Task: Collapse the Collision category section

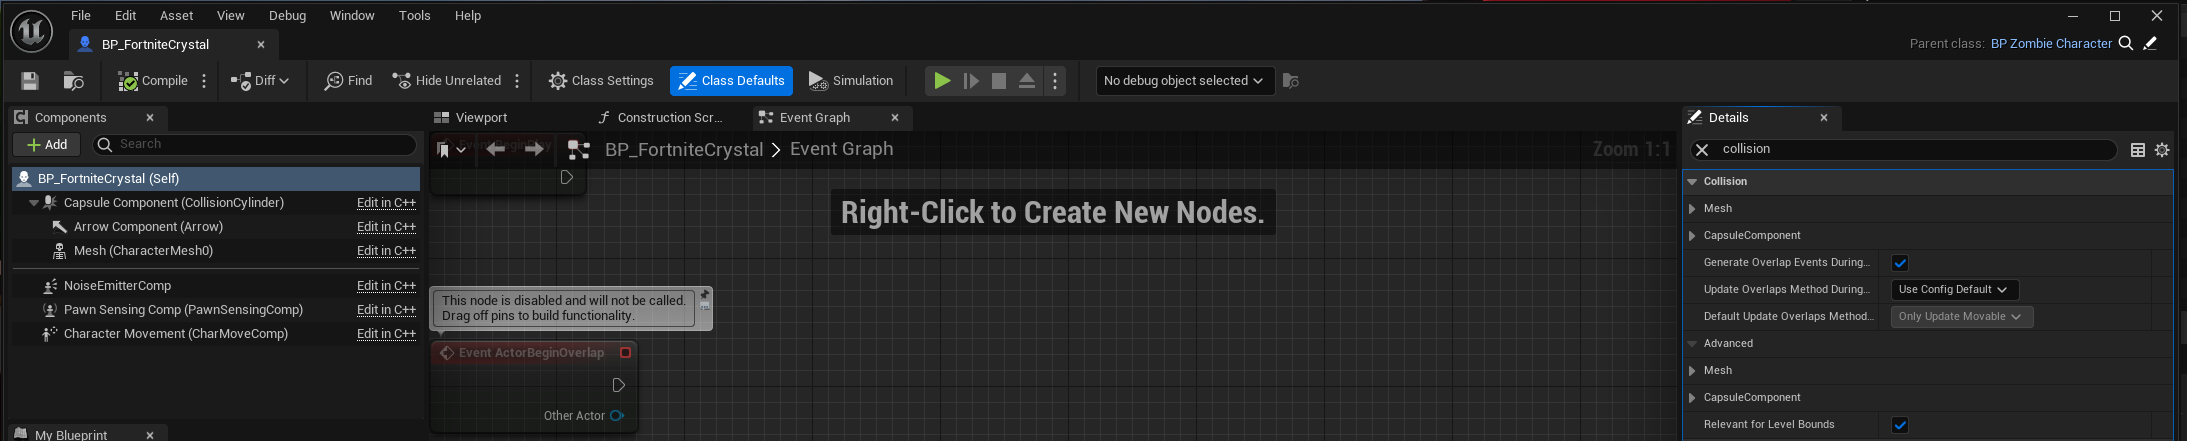Action: [1693, 182]
